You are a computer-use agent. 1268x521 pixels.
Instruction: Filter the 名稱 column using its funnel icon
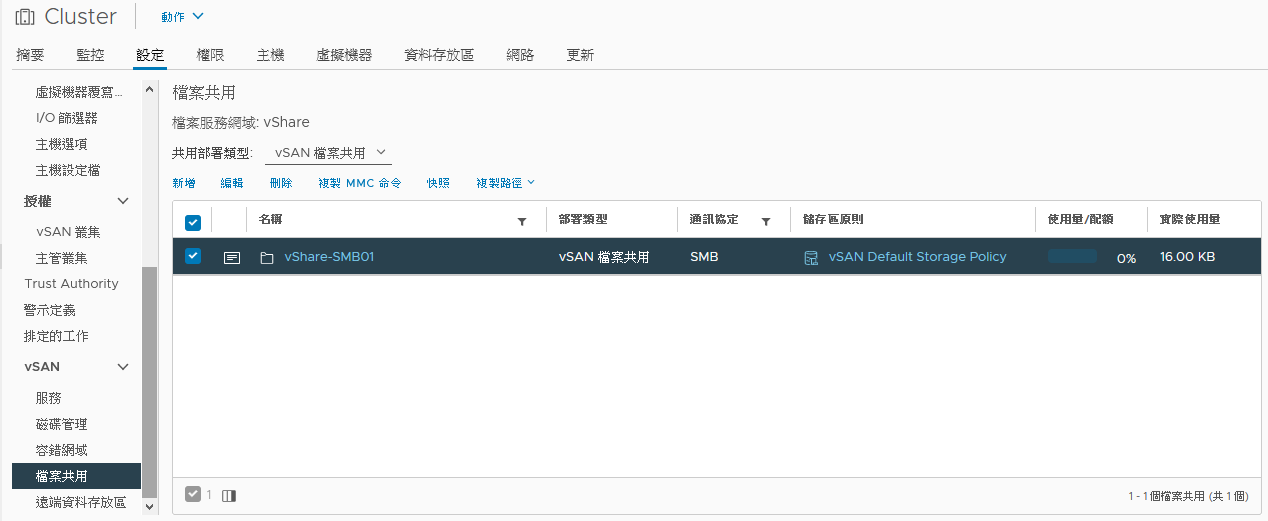tap(521, 221)
